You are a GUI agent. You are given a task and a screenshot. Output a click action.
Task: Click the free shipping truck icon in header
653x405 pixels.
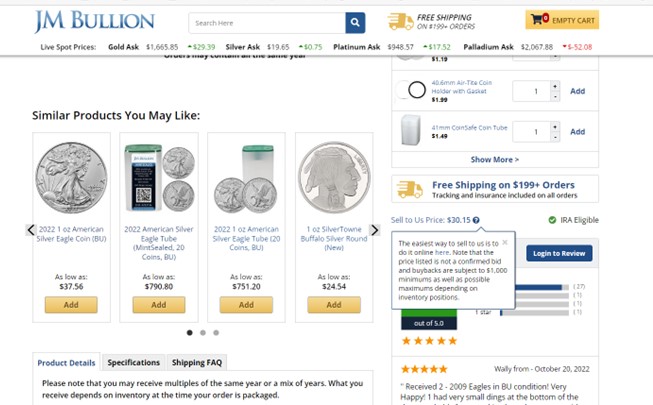(x=400, y=21)
